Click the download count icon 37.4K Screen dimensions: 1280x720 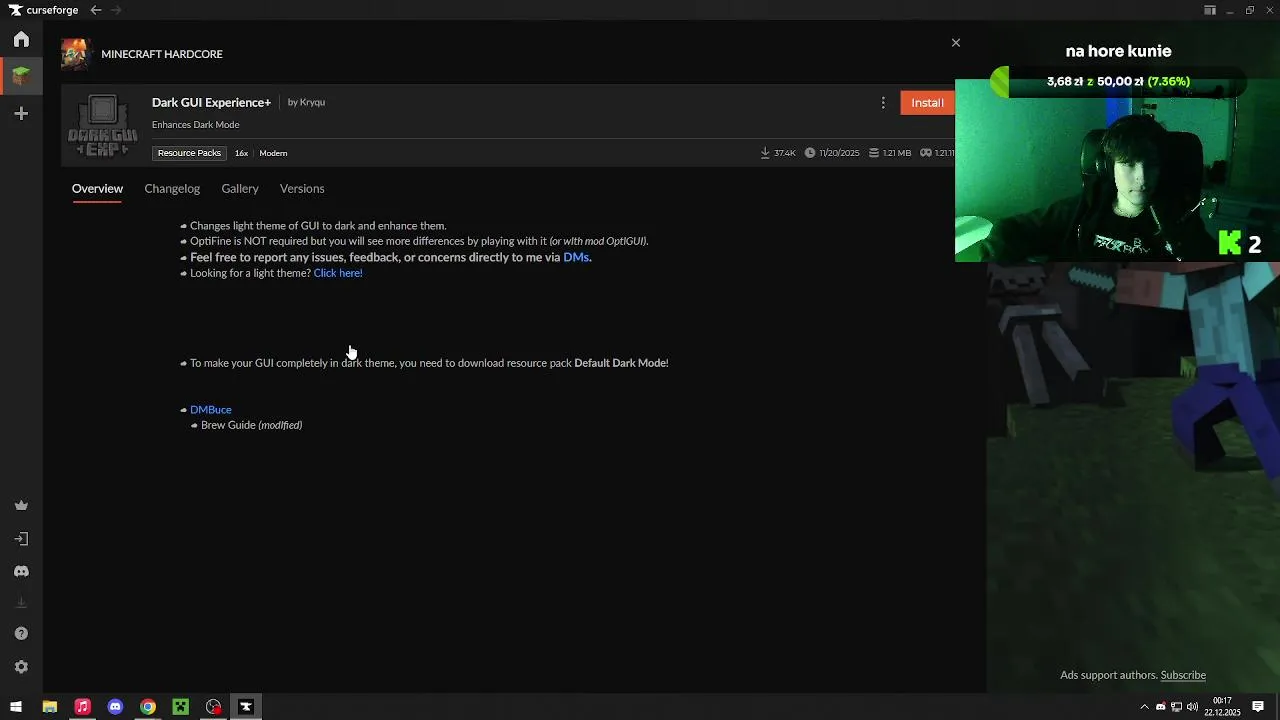(x=765, y=153)
